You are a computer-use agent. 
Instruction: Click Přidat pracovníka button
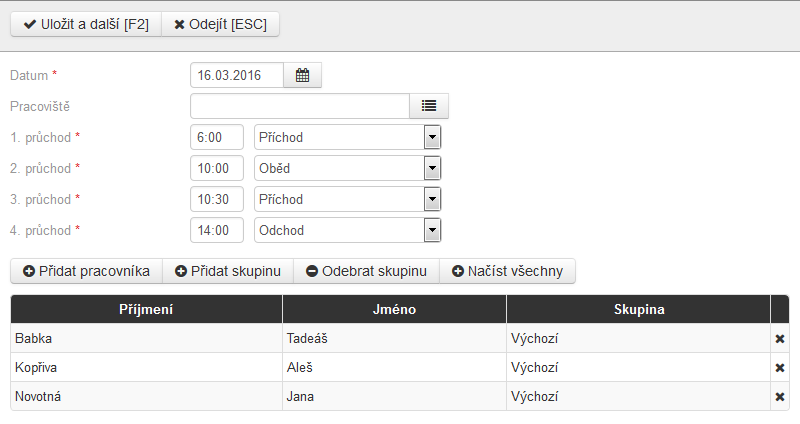pyautogui.click(x=86, y=271)
